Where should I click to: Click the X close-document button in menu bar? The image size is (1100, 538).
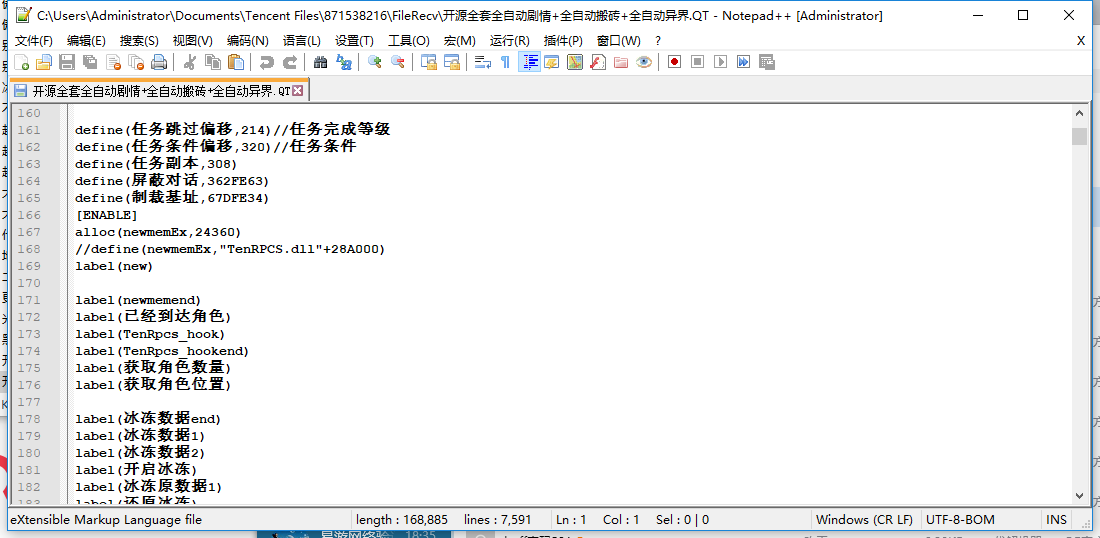coord(1081,41)
